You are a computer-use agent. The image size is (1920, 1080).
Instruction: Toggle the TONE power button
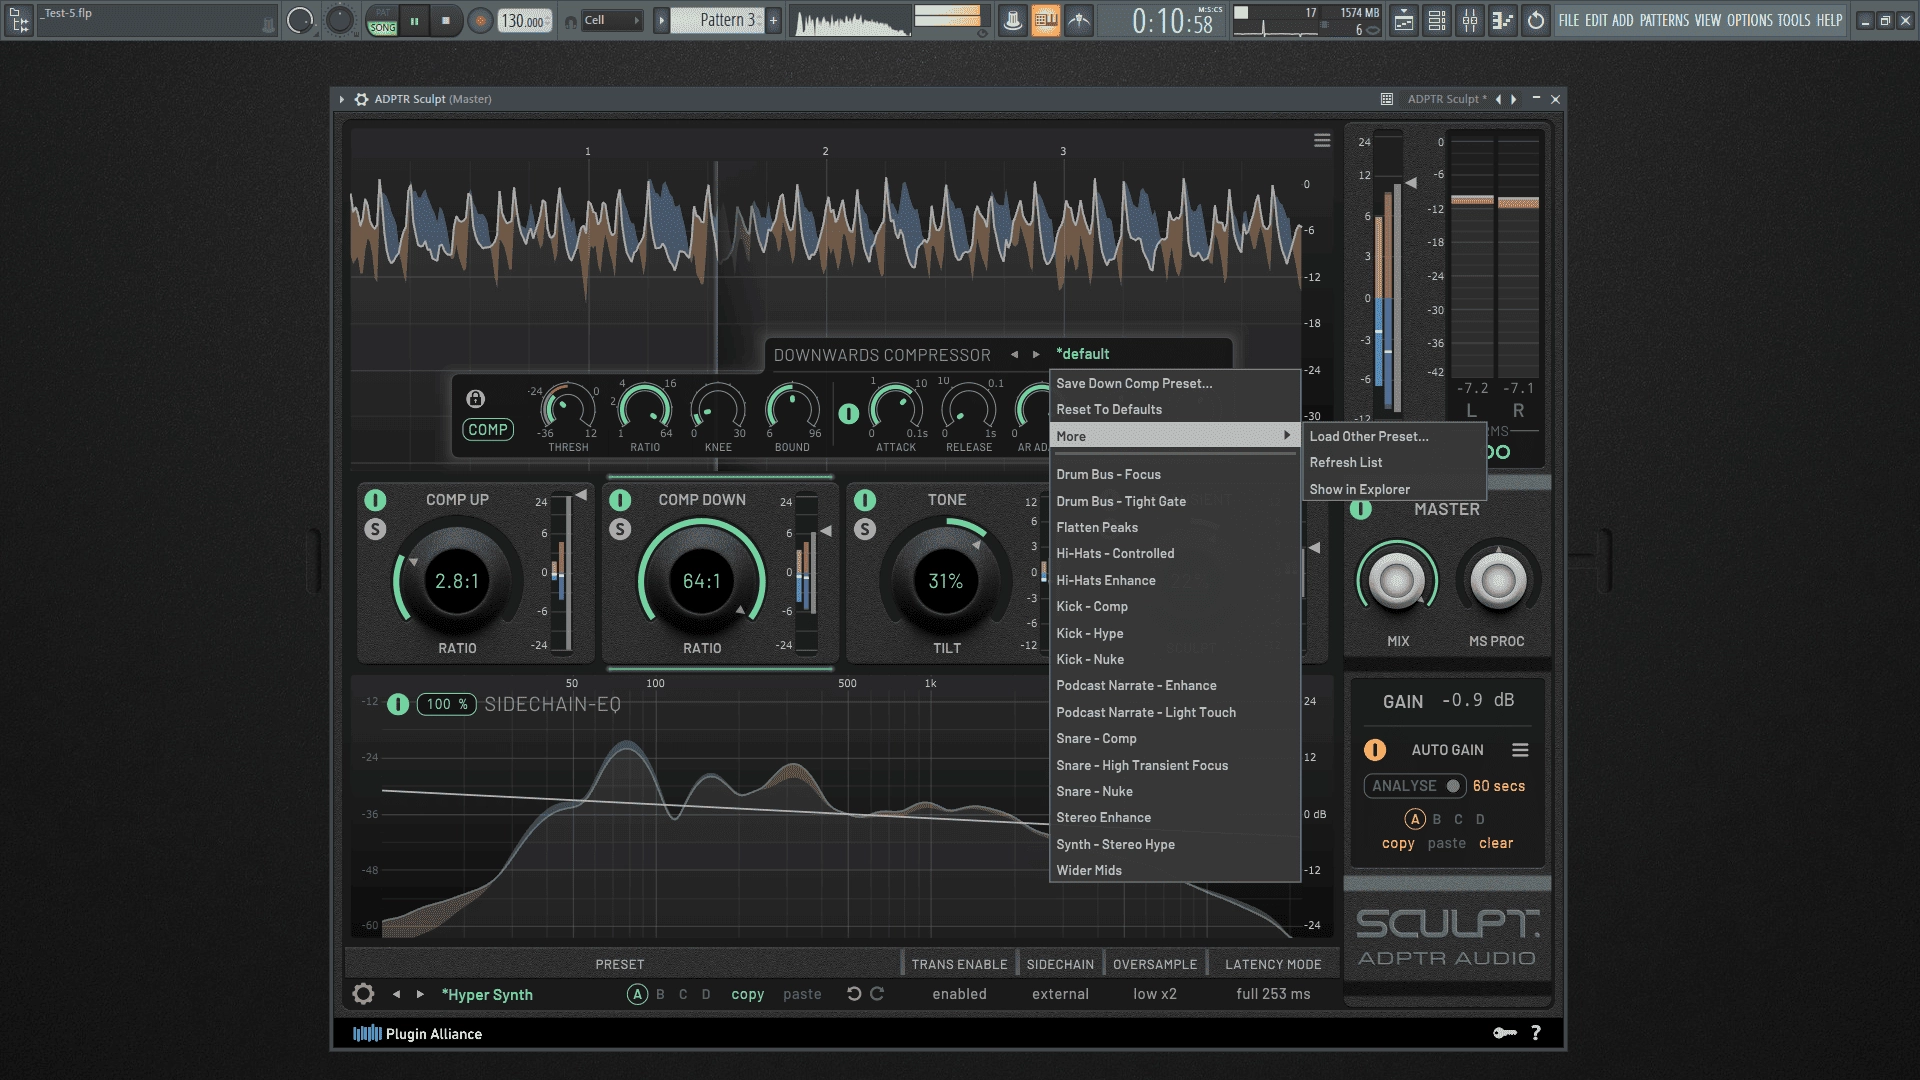(x=865, y=500)
